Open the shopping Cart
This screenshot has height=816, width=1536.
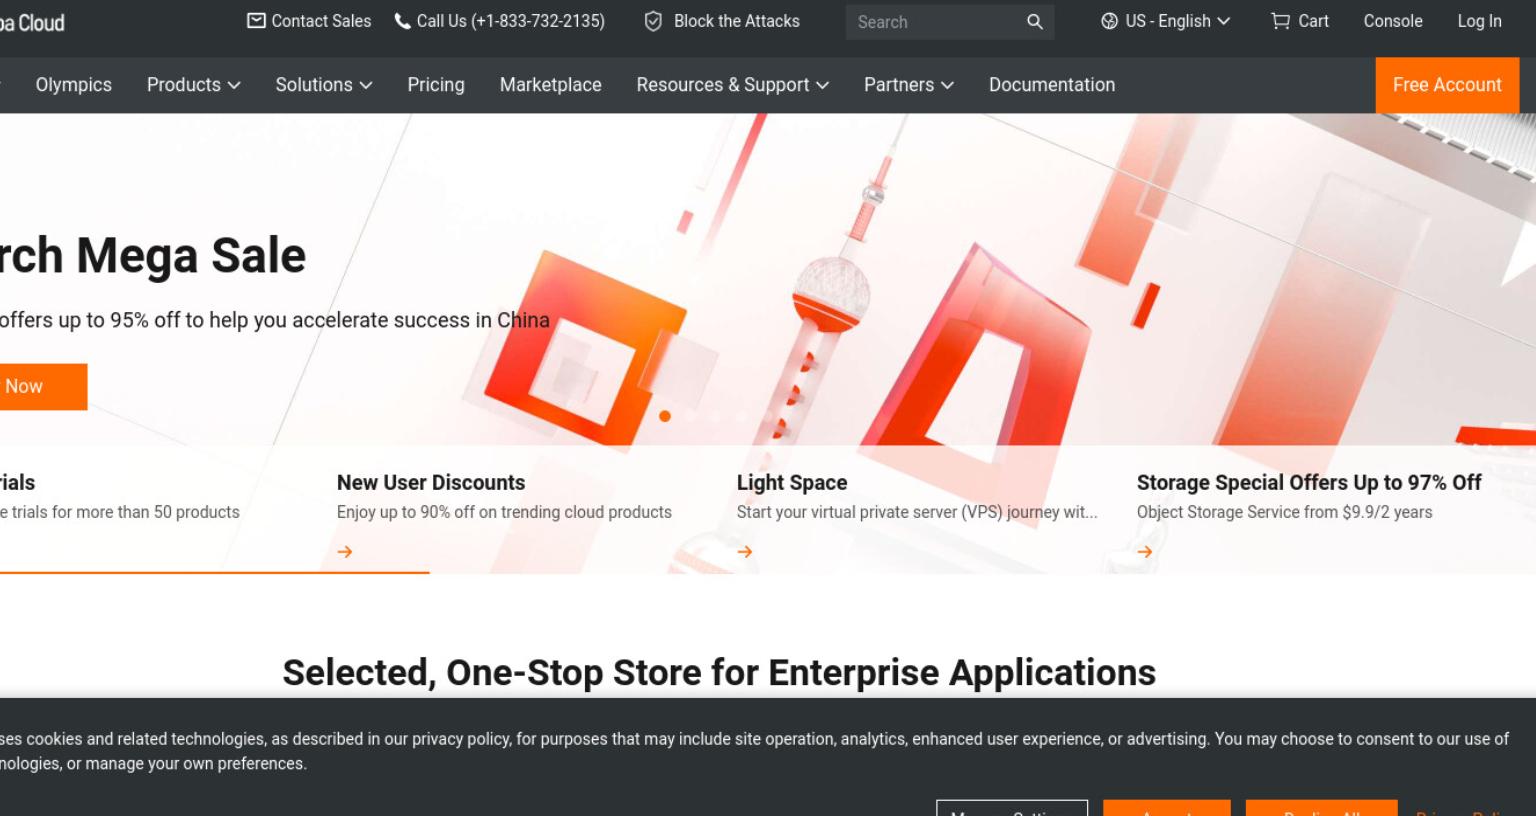(1299, 21)
